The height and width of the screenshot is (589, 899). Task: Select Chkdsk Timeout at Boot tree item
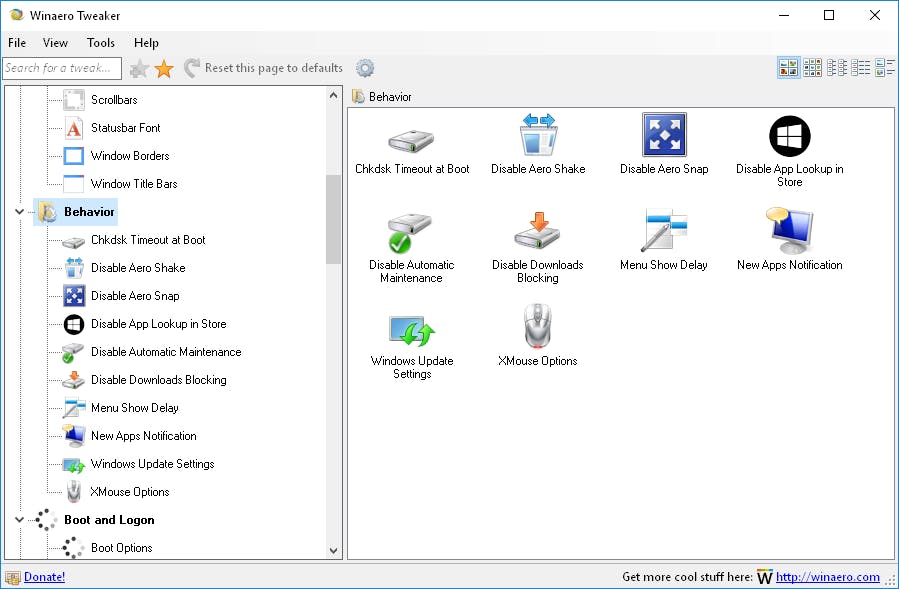pos(148,240)
